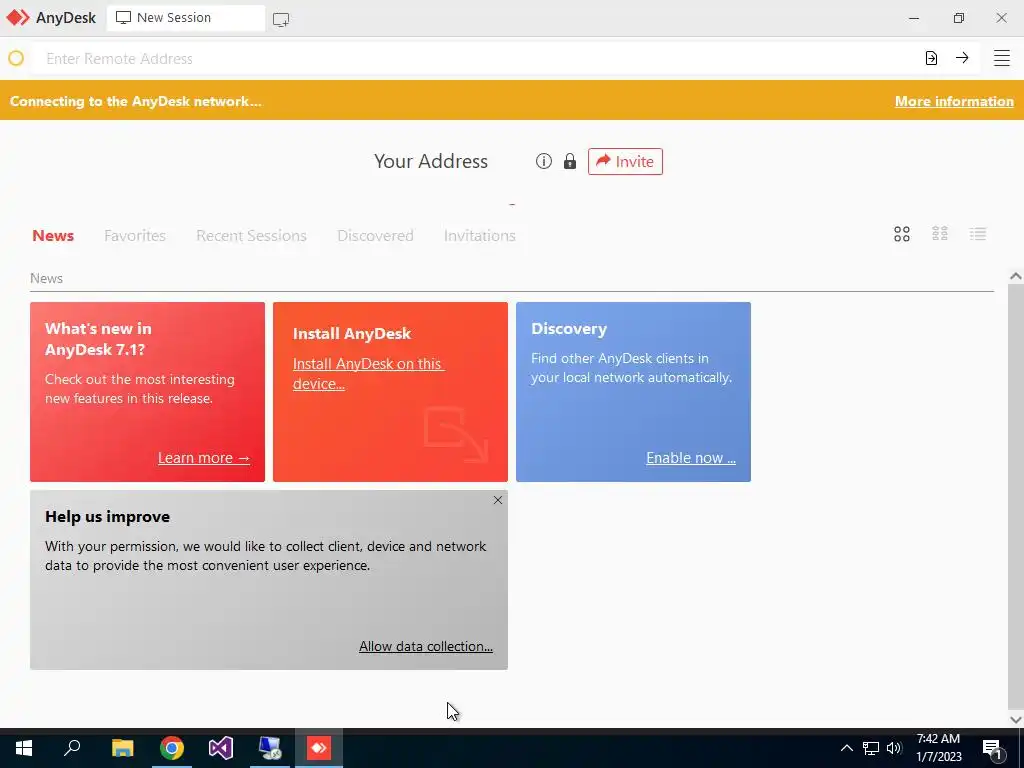Open the file transfer browse icon
The image size is (1024, 768).
pyautogui.click(x=931, y=58)
